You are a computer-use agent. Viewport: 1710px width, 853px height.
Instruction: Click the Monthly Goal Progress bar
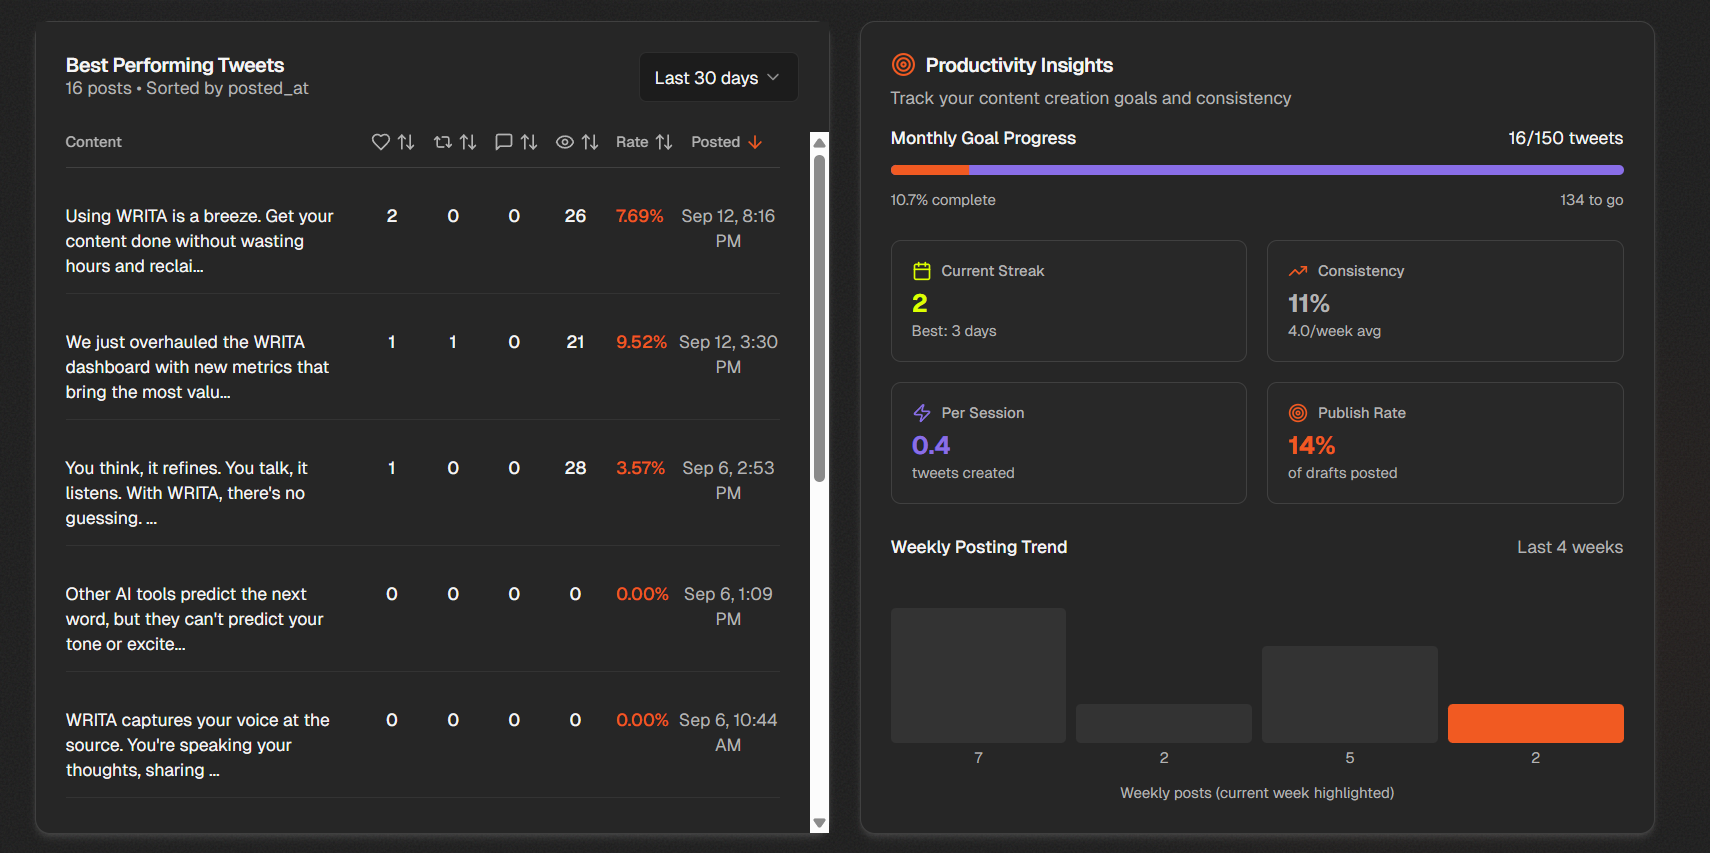coord(1257,170)
